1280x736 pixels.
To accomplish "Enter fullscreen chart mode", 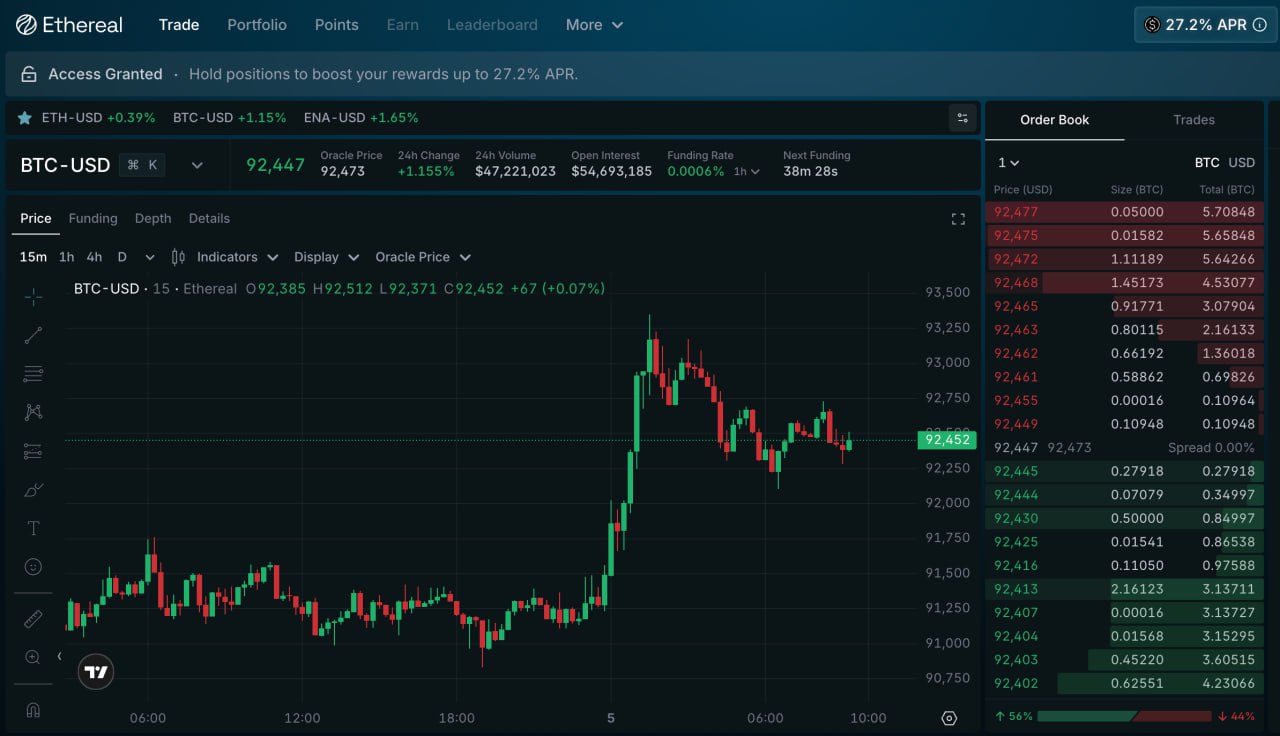I will click(958, 219).
